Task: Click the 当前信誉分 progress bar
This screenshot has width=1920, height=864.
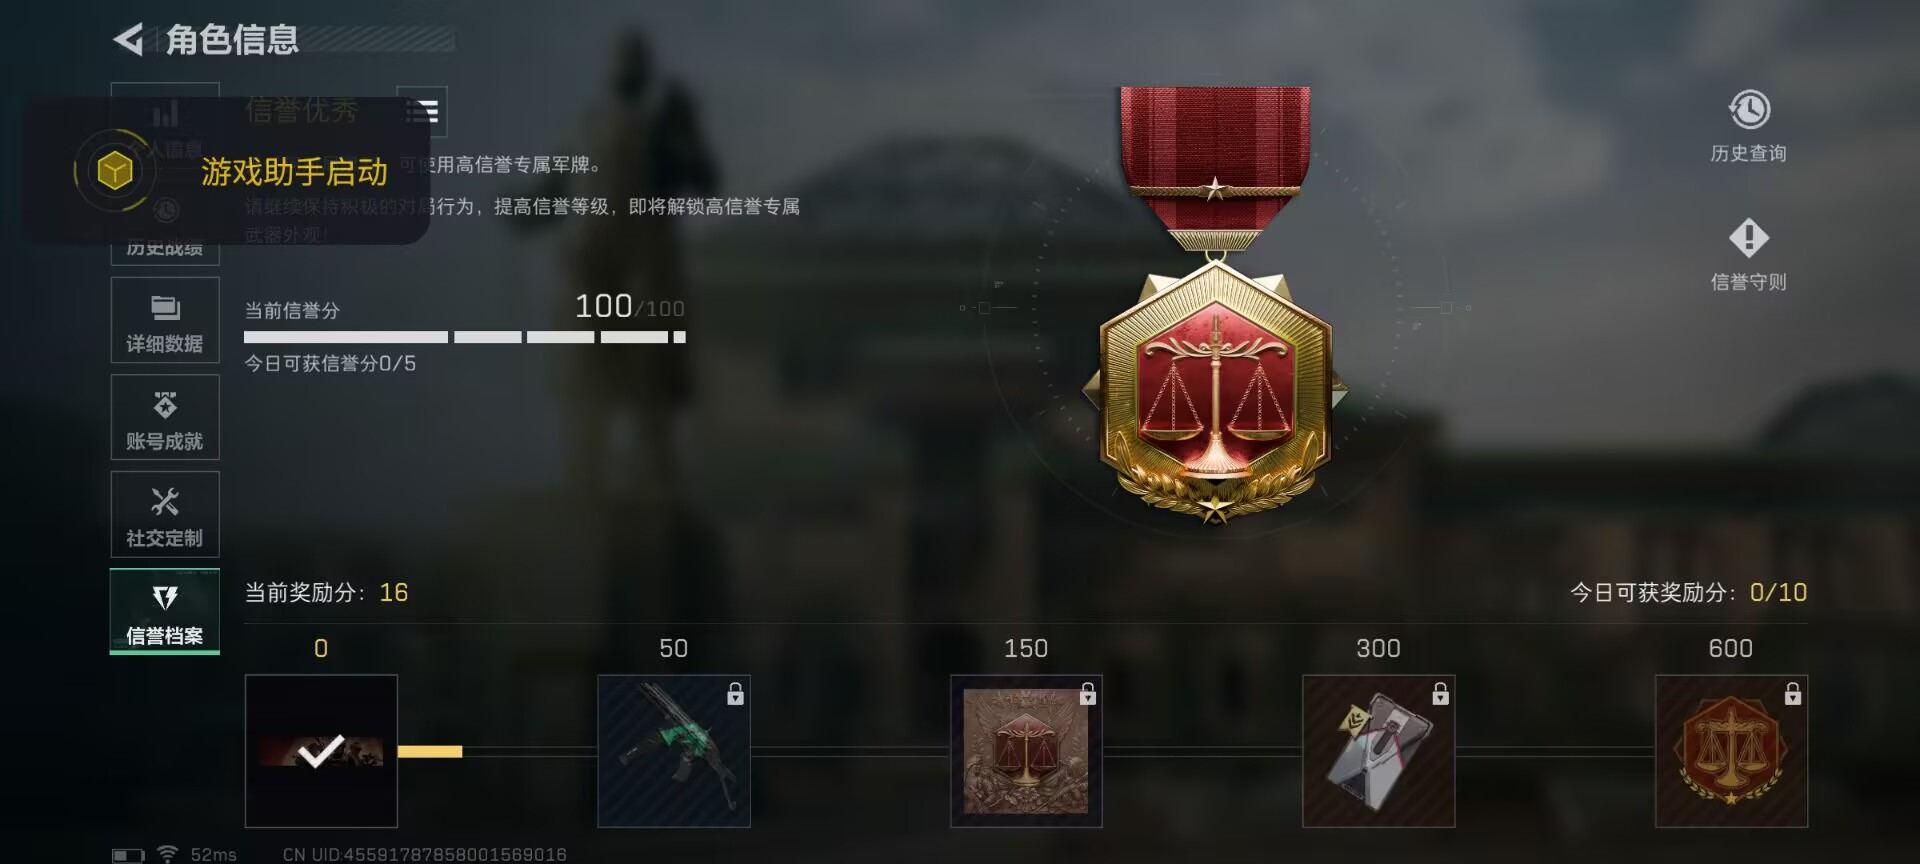Action: (x=465, y=337)
